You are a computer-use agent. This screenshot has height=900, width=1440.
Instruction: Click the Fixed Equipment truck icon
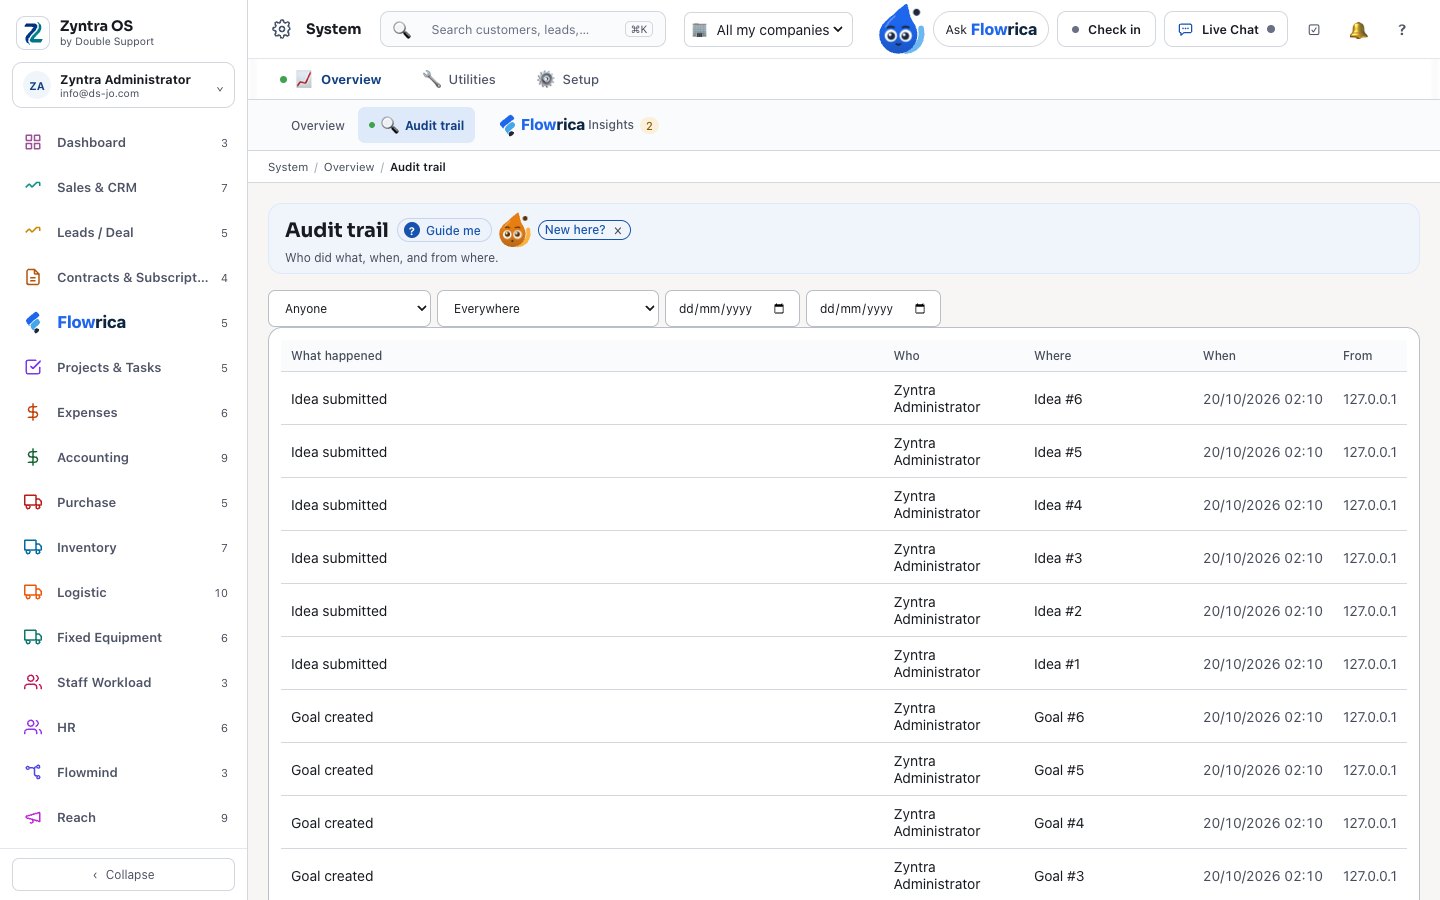click(33, 638)
